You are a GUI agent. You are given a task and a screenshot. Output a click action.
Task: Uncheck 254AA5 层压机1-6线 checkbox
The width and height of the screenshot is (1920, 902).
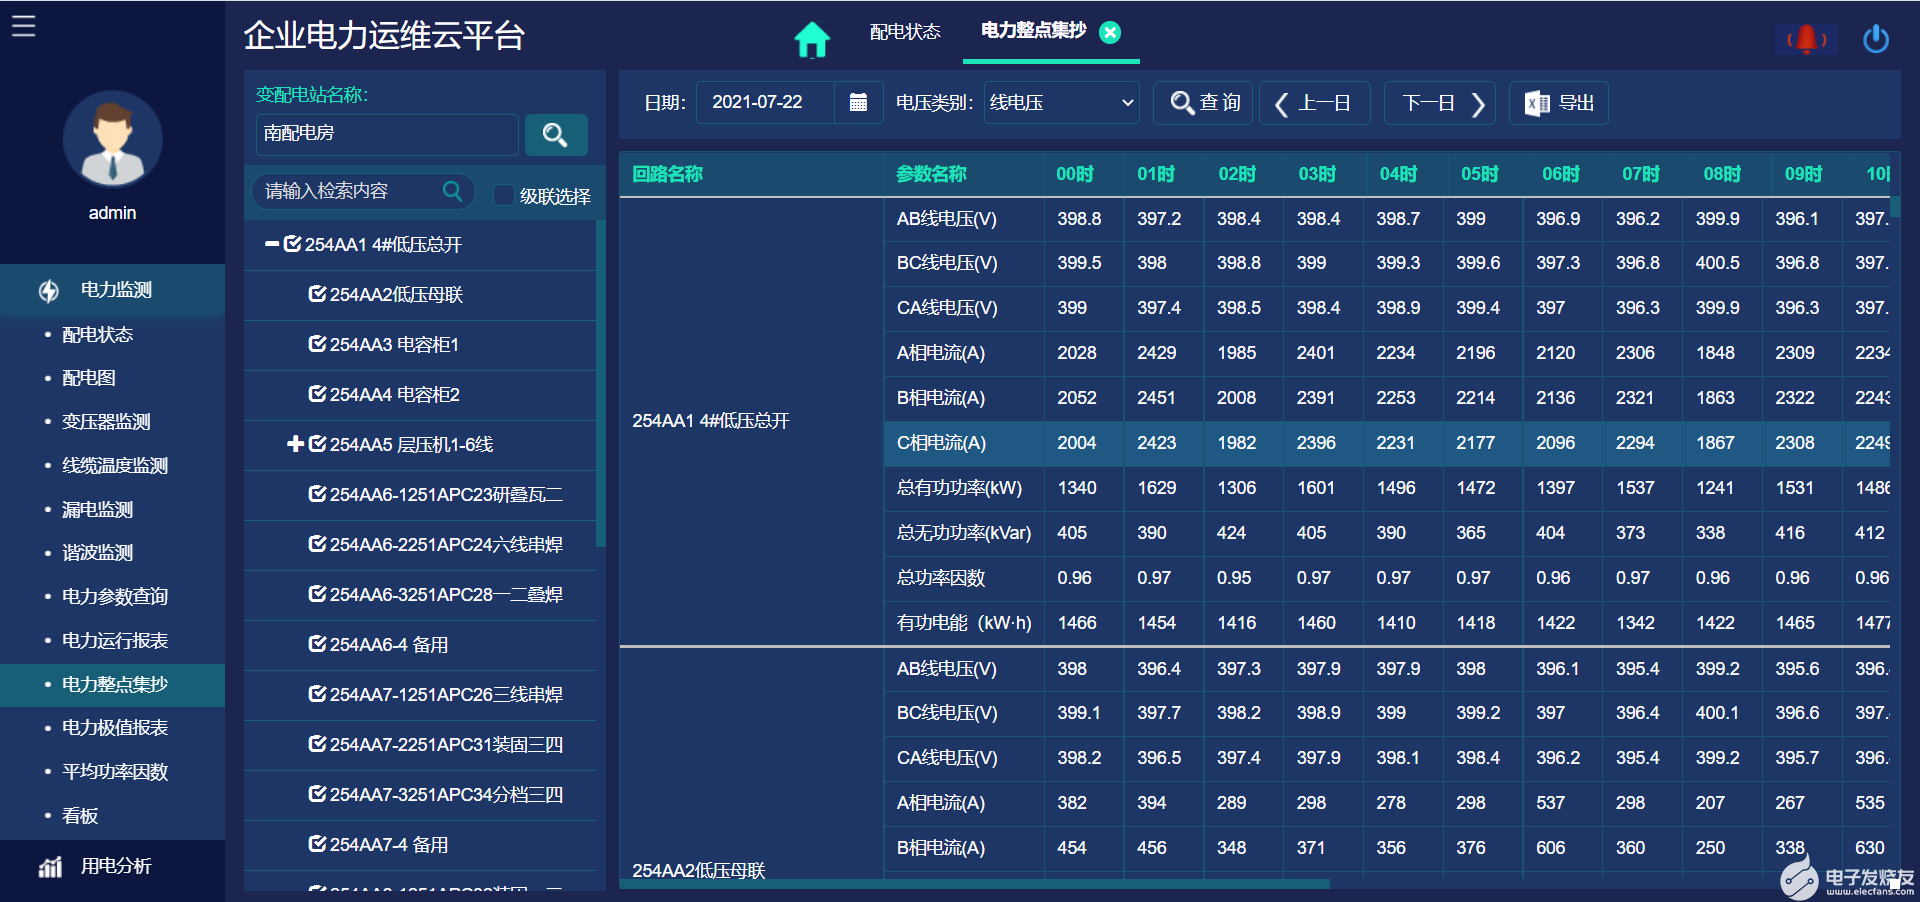tap(318, 444)
